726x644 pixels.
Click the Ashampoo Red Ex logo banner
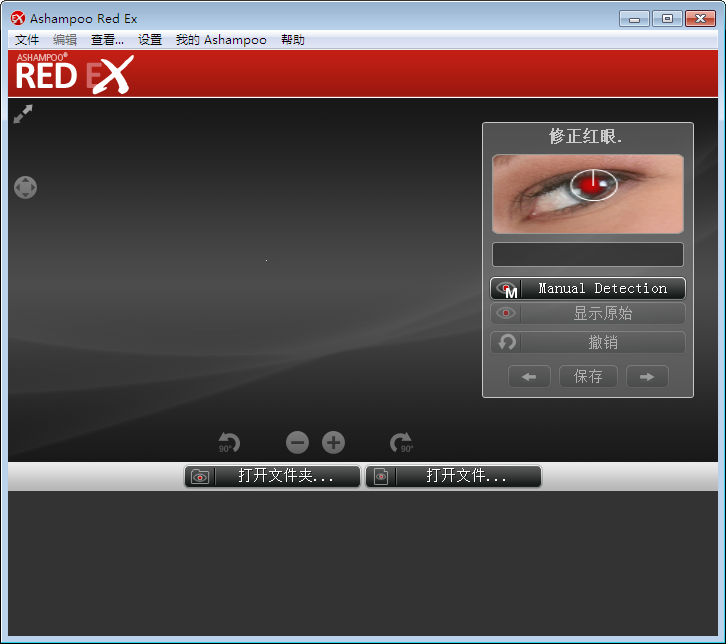[x=75, y=74]
